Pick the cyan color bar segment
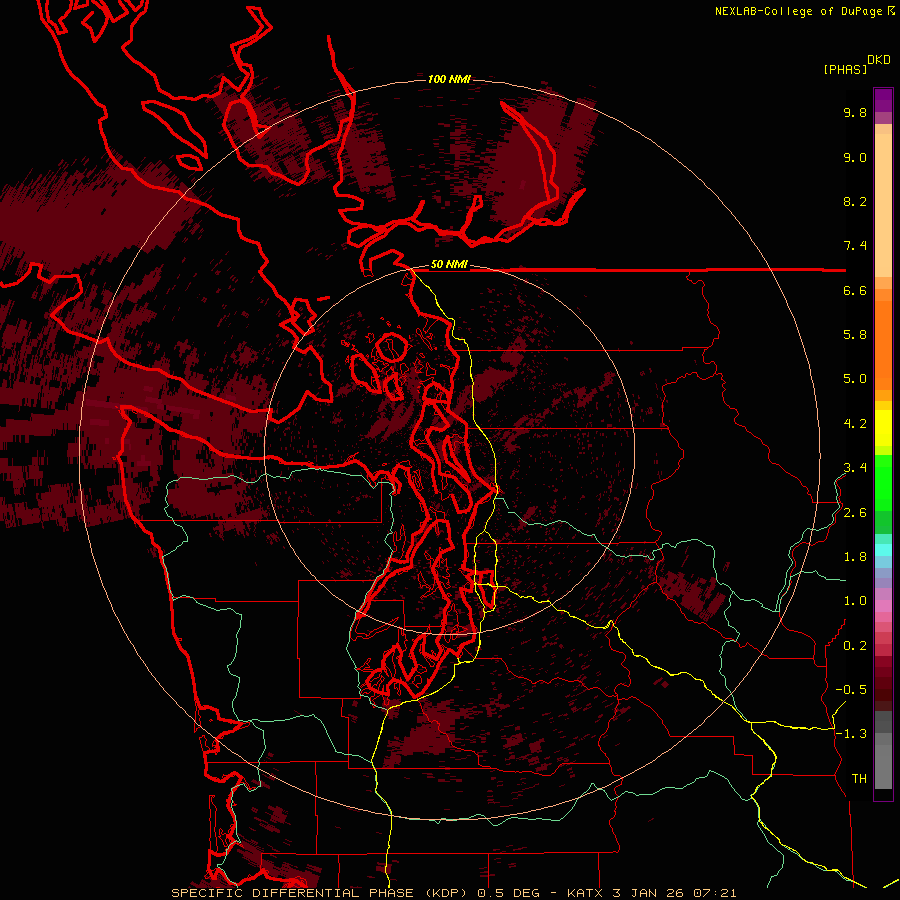This screenshot has width=900, height=900. [x=883, y=550]
